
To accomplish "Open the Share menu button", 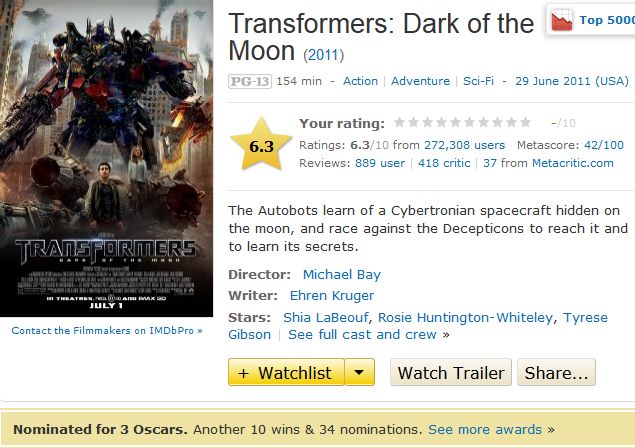I will [556, 373].
